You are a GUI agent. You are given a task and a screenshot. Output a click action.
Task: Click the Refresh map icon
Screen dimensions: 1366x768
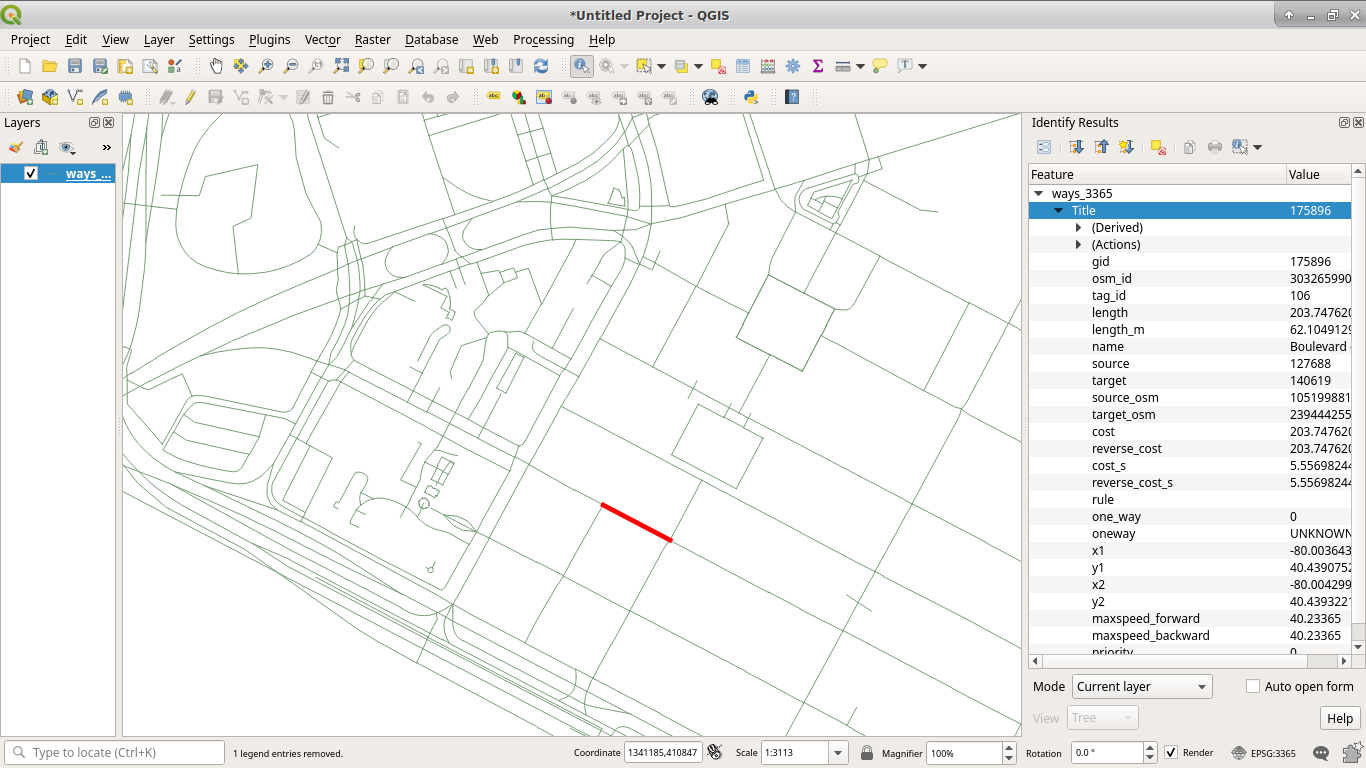pyautogui.click(x=541, y=66)
